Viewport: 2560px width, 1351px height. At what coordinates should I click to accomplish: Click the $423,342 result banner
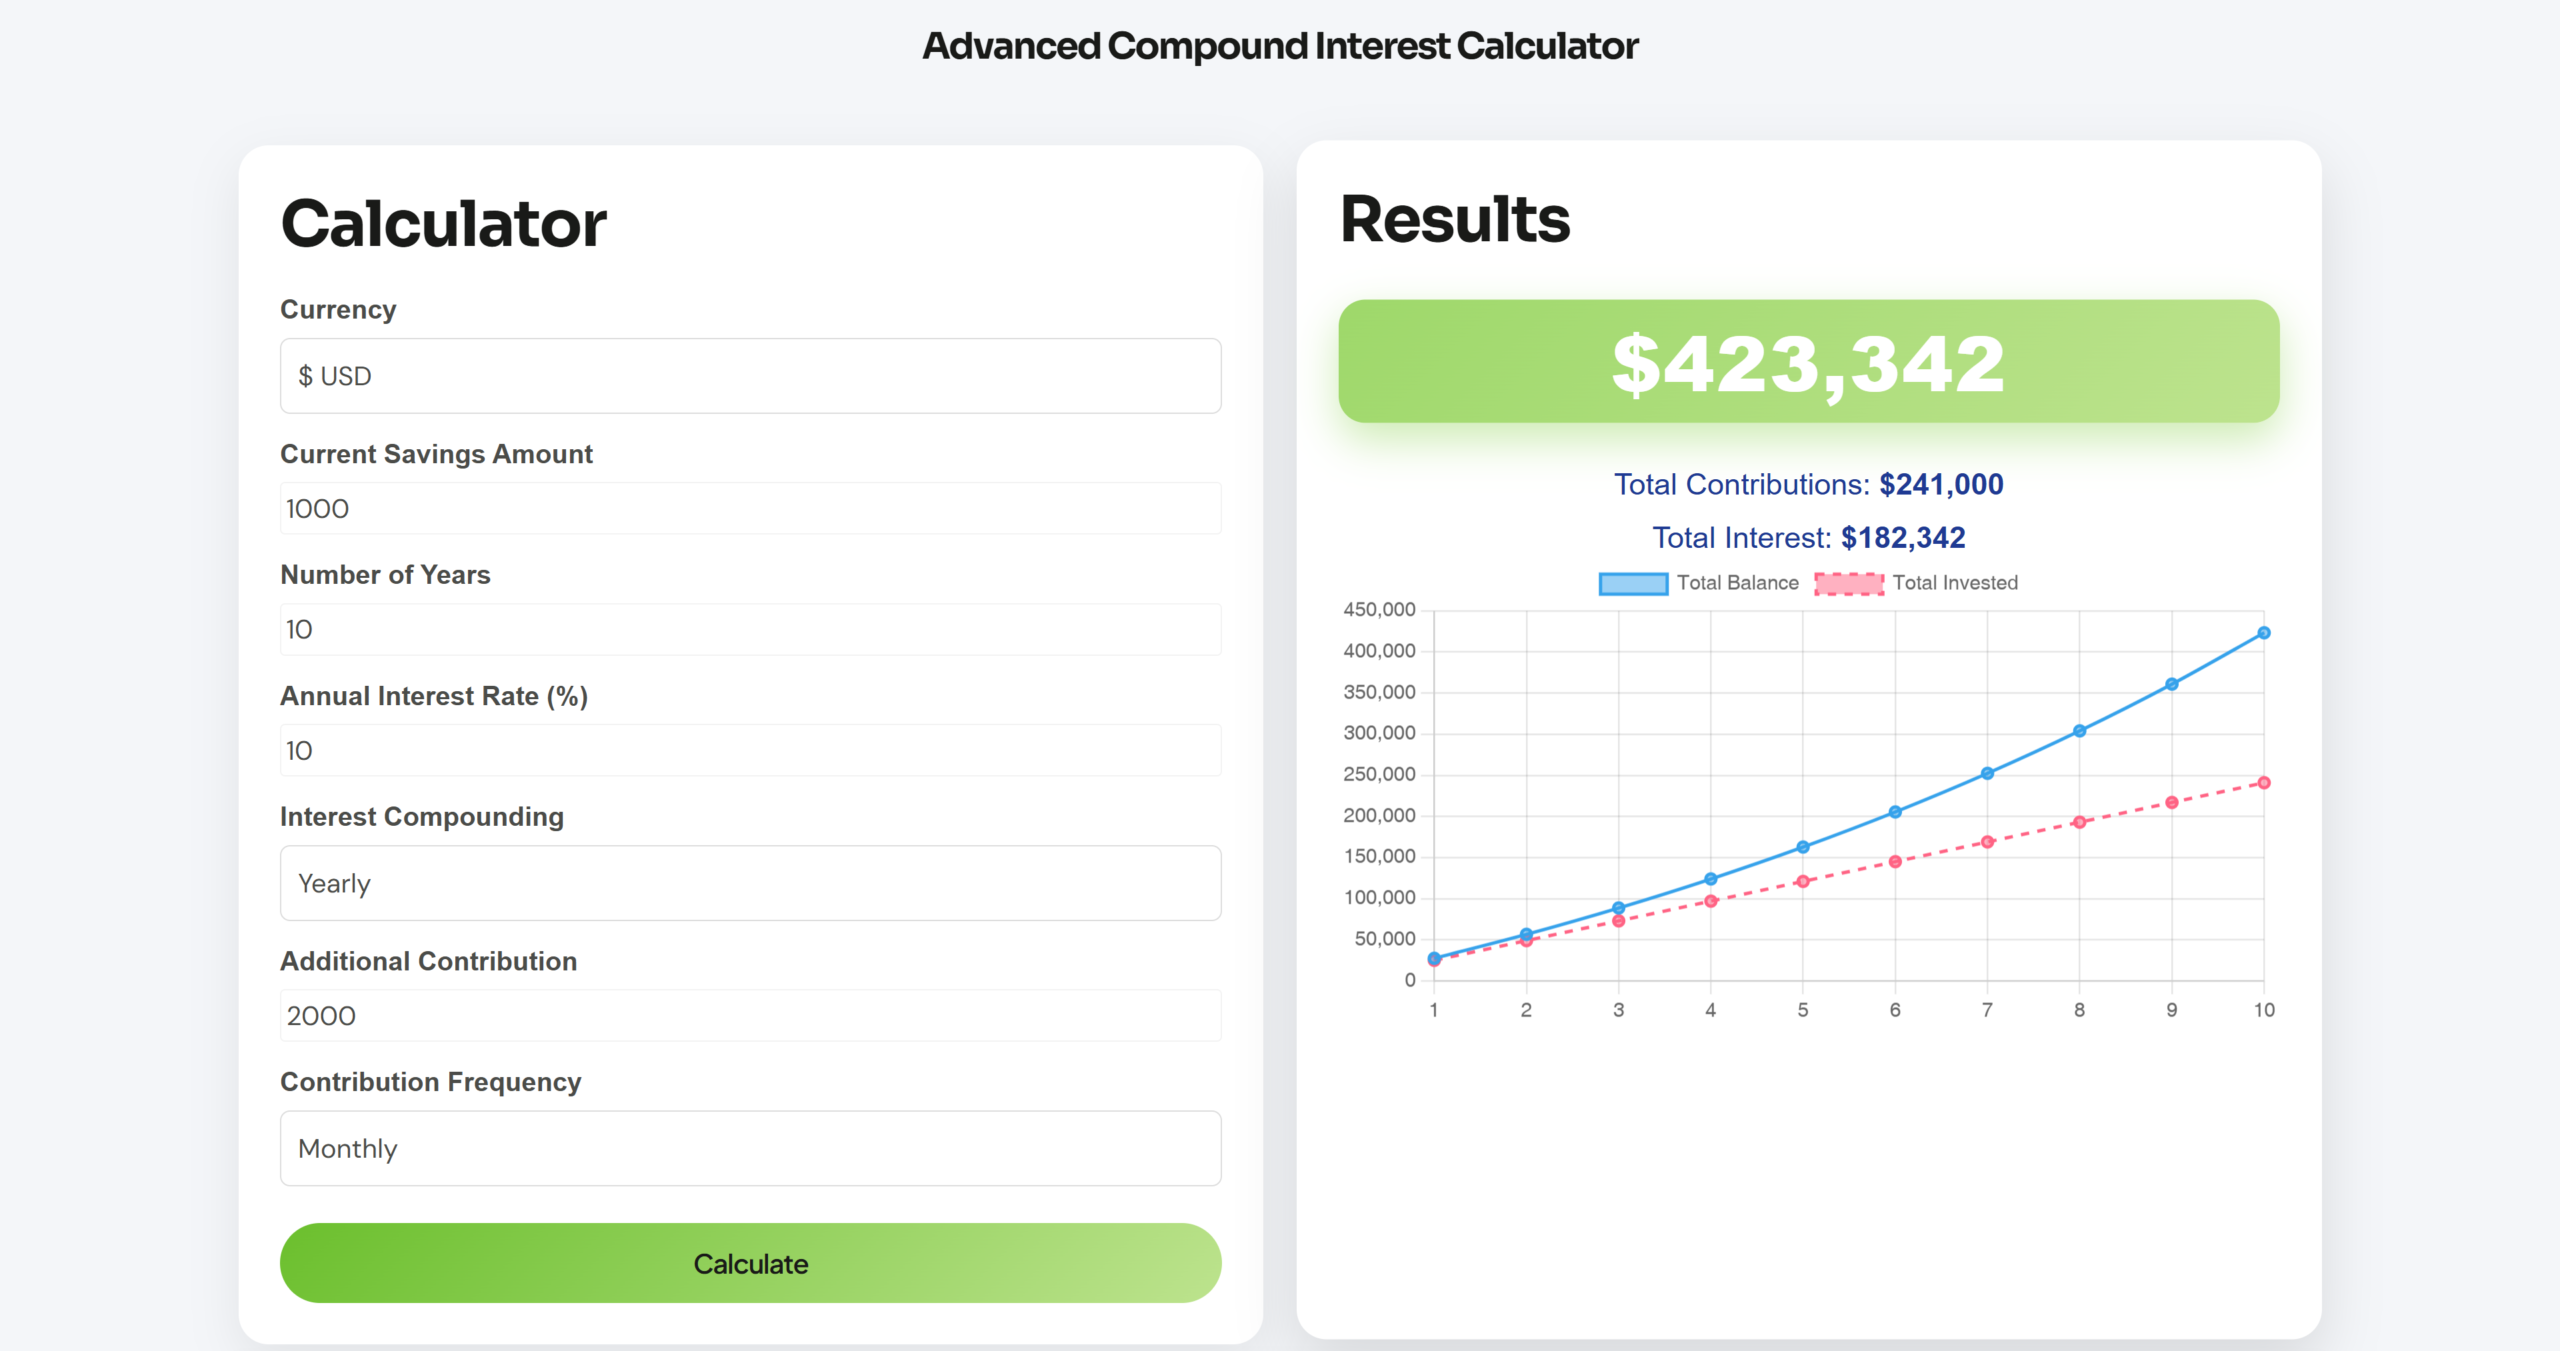(x=1808, y=362)
